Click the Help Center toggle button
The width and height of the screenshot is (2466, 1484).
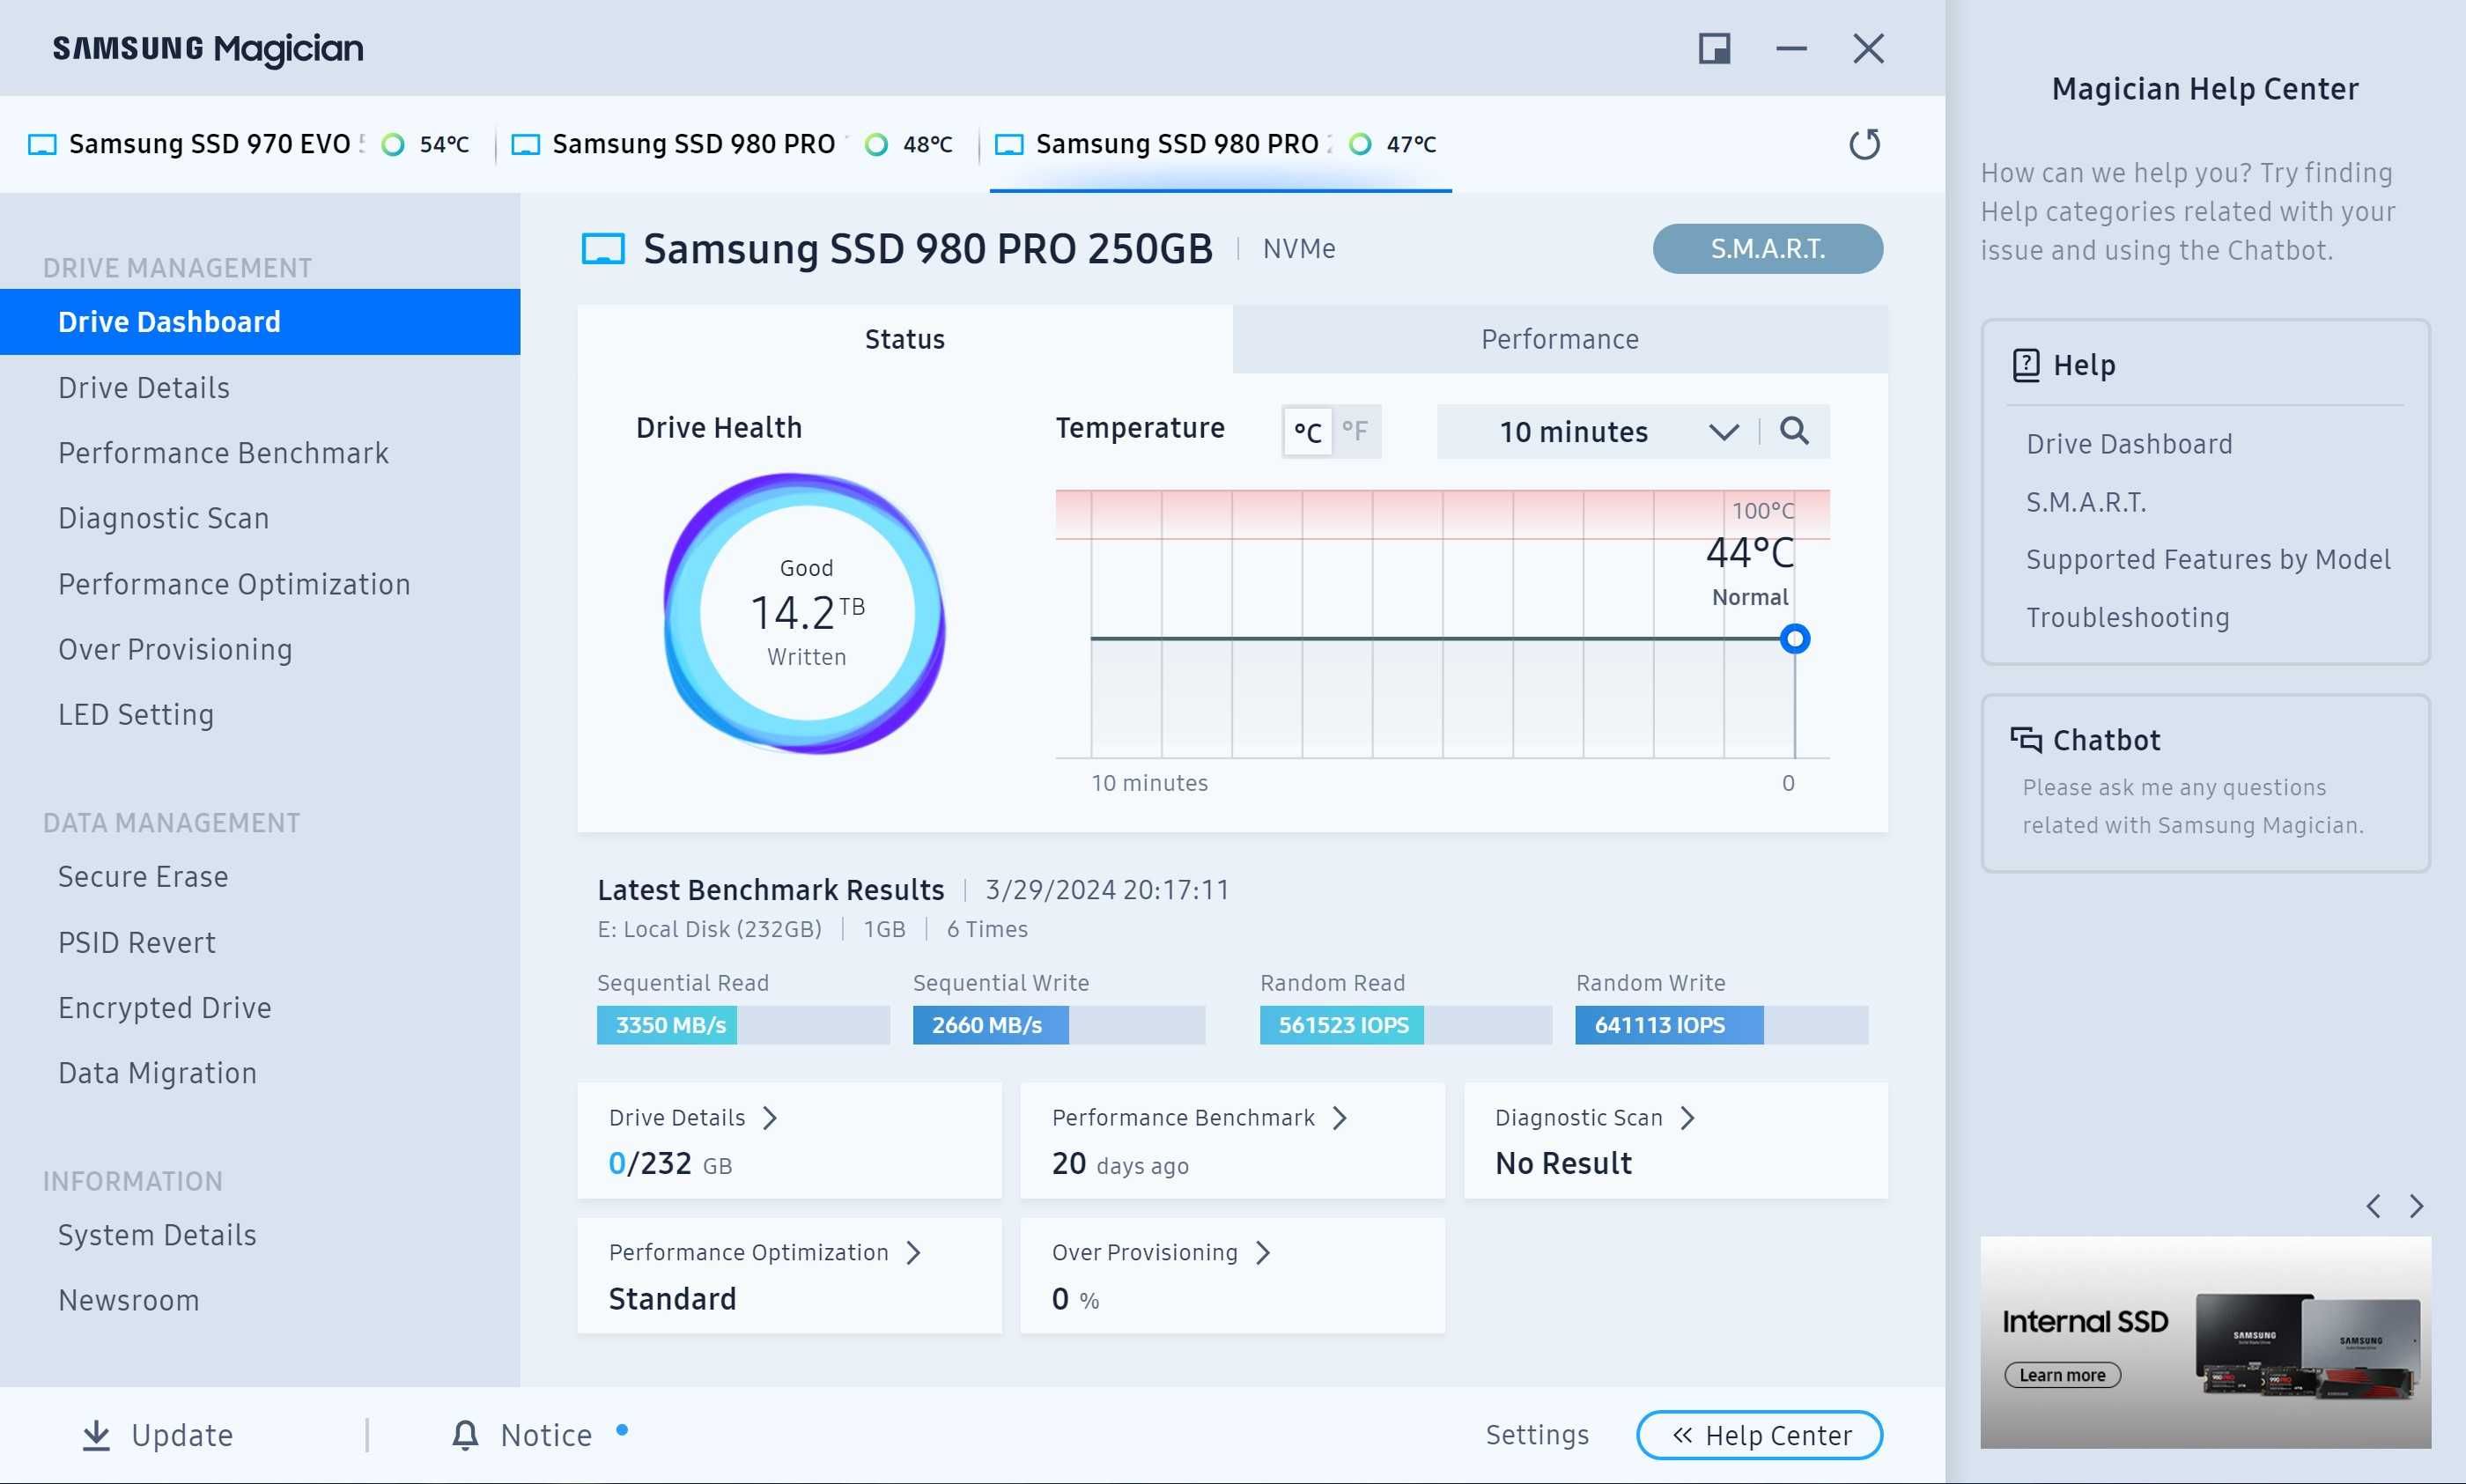(x=1759, y=1435)
